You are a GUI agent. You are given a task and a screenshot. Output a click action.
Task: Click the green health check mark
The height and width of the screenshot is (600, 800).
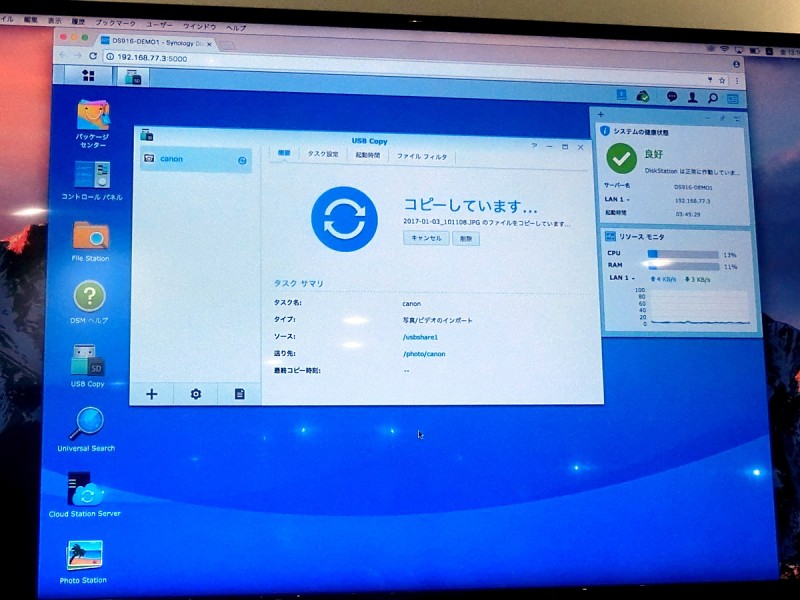click(x=621, y=159)
